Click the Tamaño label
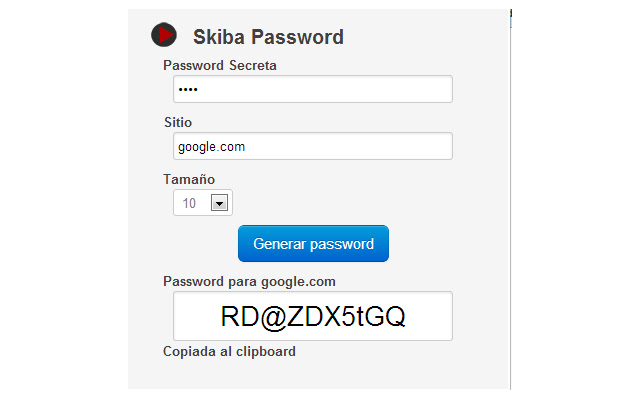 click(189, 179)
